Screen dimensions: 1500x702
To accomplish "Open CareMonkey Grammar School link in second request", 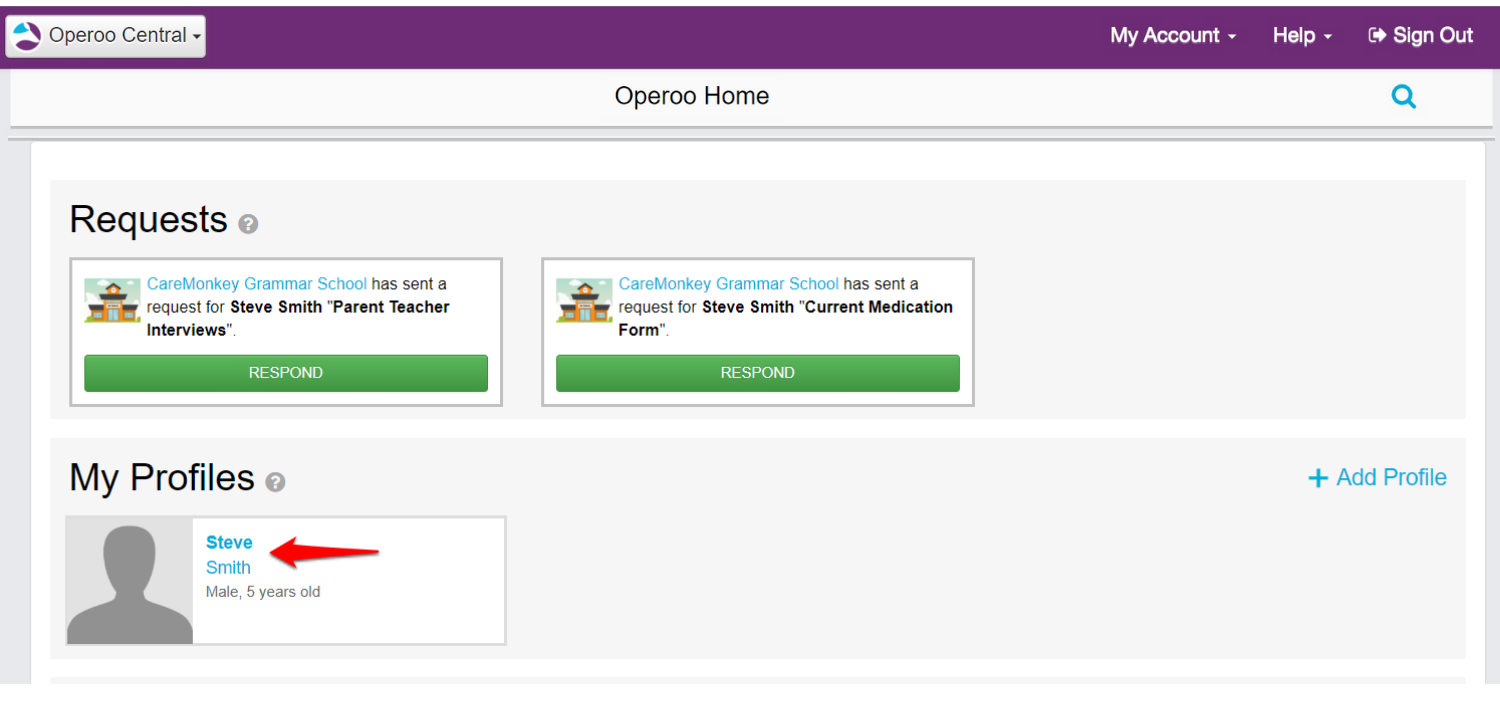I will pos(728,284).
